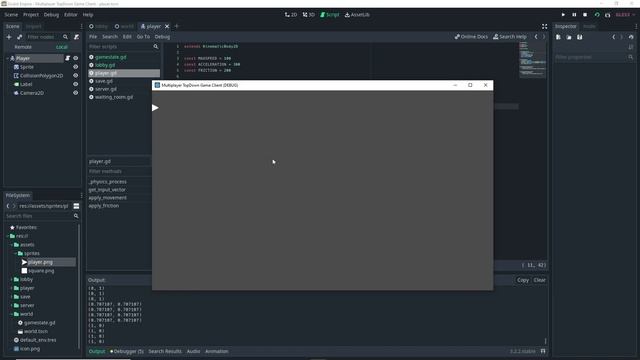Click the bottom panel expand icon

(543, 351)
